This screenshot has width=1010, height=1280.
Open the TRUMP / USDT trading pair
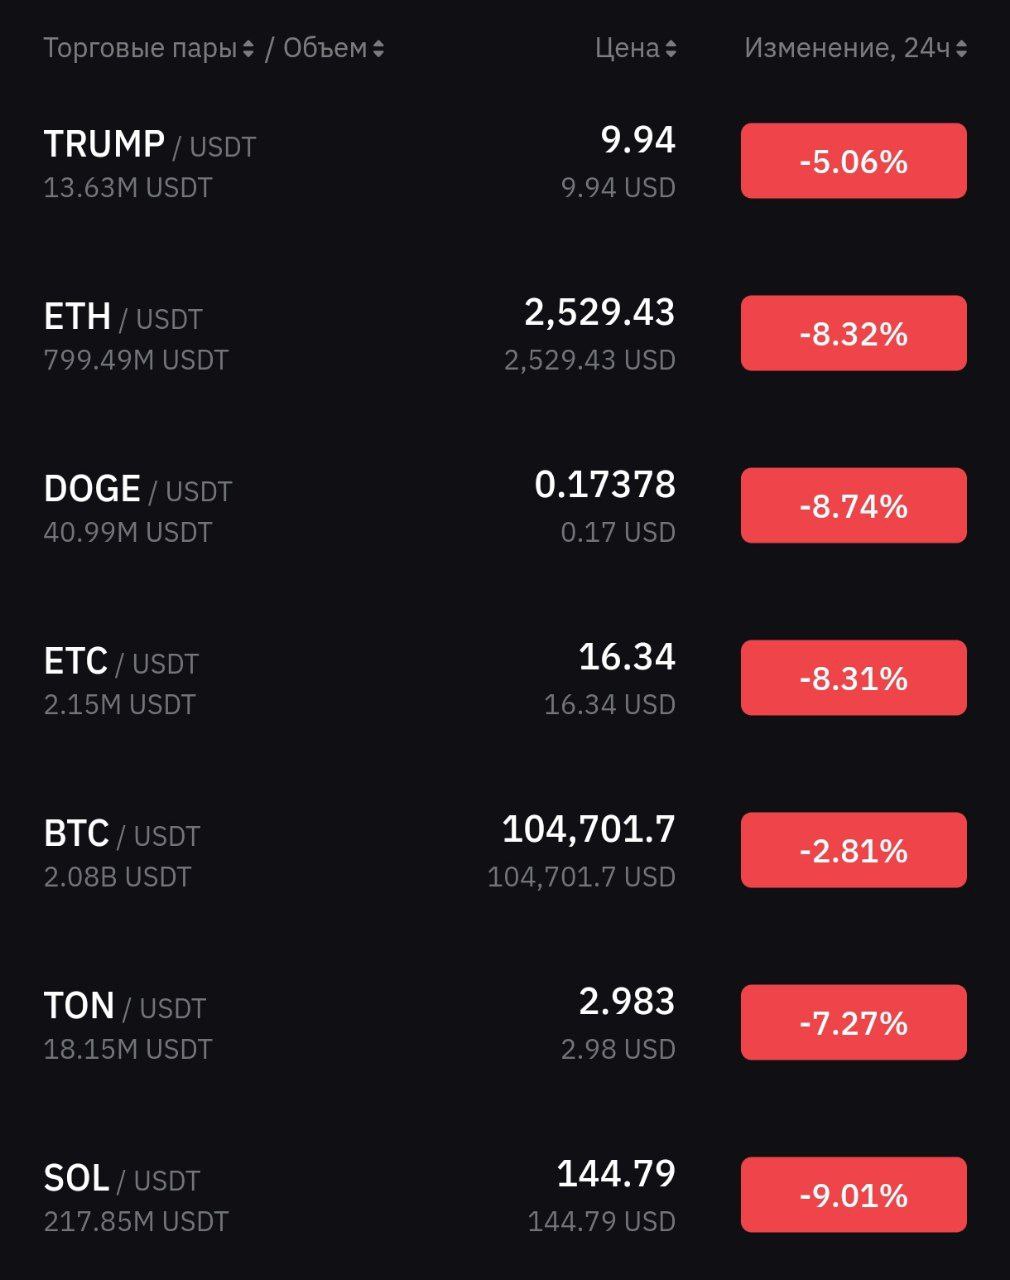point(505,162)
